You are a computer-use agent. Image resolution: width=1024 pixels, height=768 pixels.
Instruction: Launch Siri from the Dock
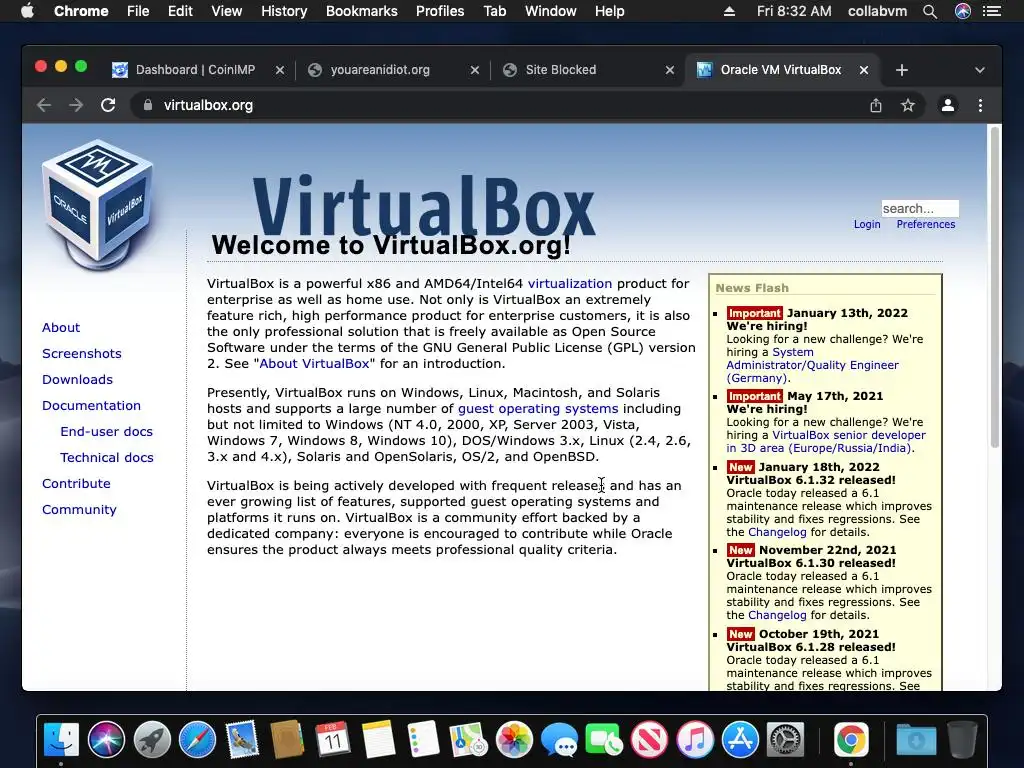106,740
